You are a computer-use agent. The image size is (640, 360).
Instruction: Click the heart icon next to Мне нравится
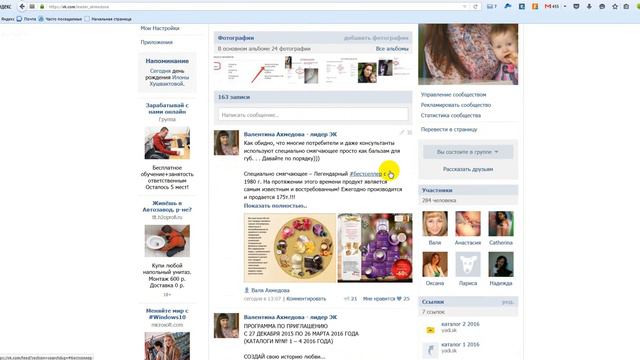tap(399, 299)
